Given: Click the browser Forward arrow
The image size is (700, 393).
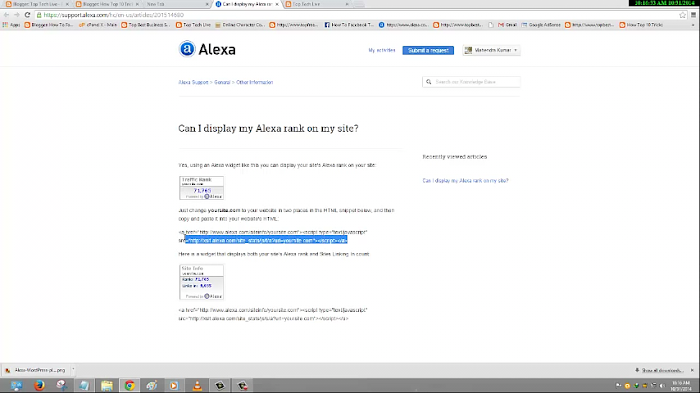Looking at the screenshot, I should point(17,15).
